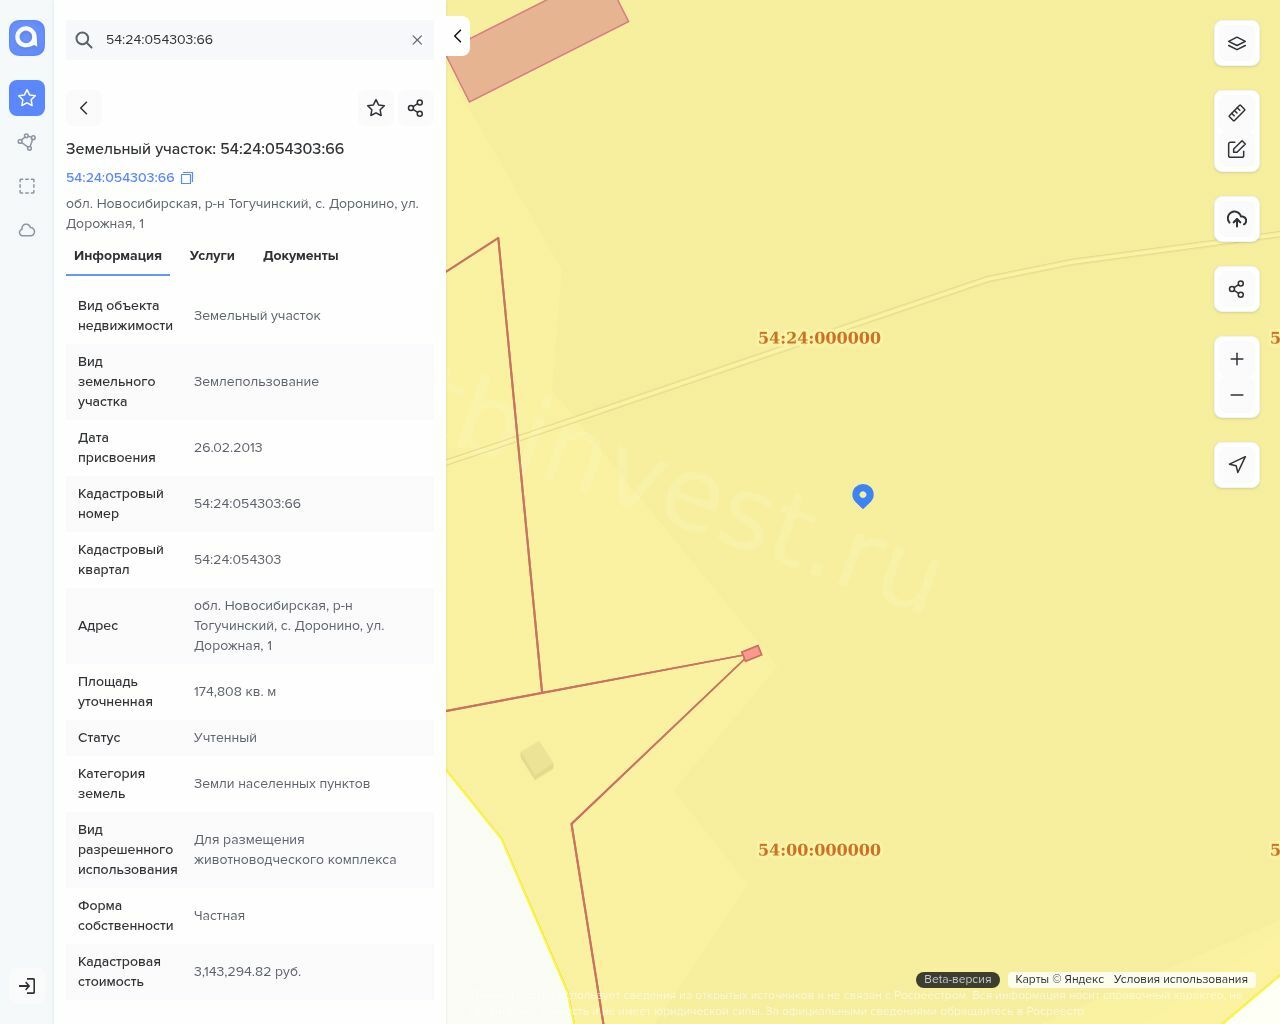Zoom in on the map
Screen dimensions: 1280x1024
click(1236, 359)
